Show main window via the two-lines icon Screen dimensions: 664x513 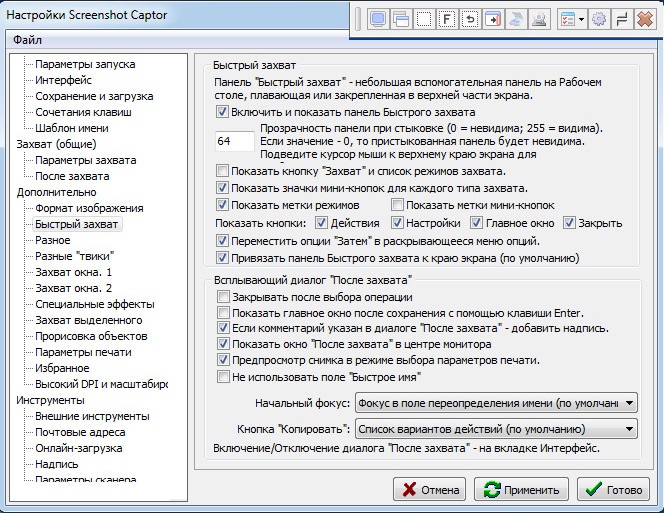622,19
